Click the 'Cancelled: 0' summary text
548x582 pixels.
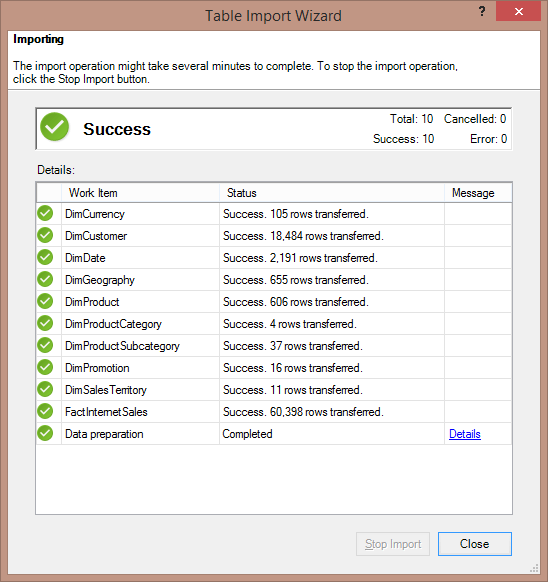475,119
